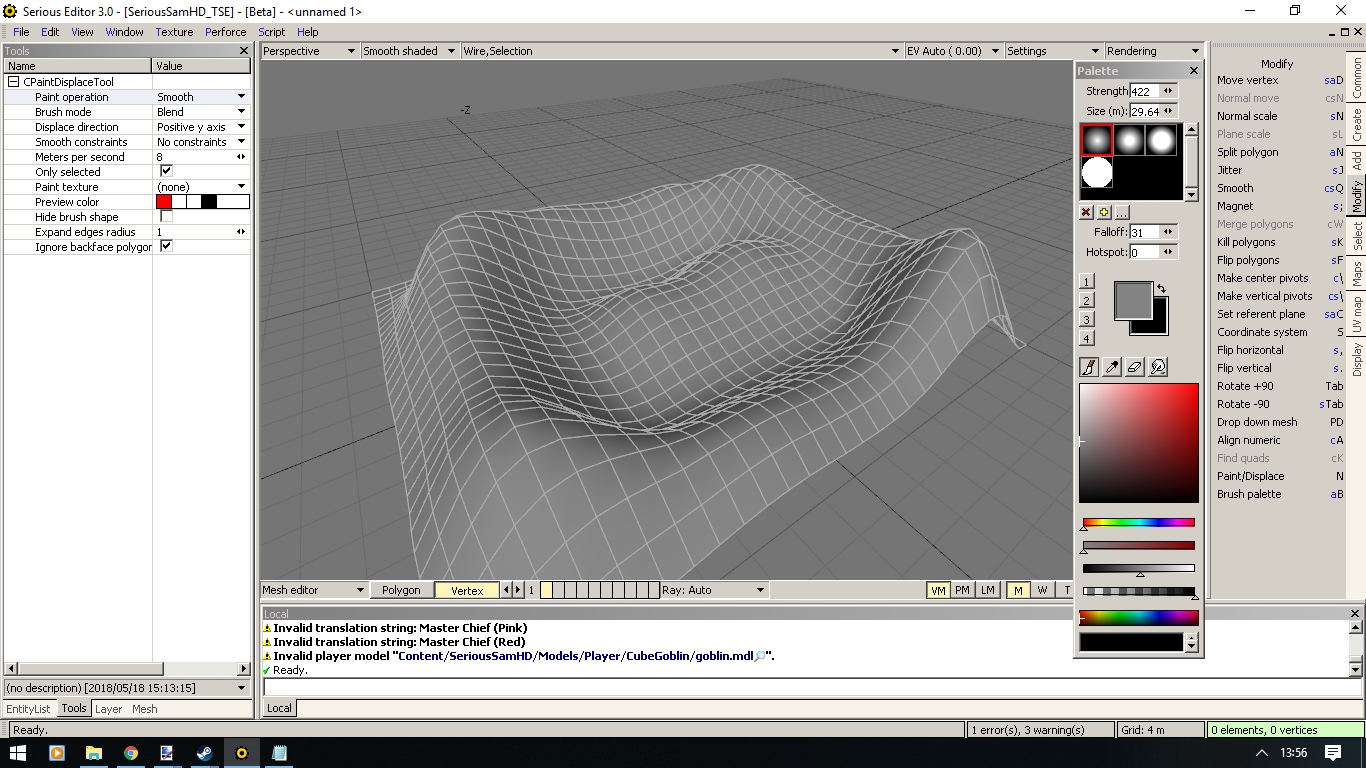Open the Texture menu
1366x768 pixels.
point(174,32)
